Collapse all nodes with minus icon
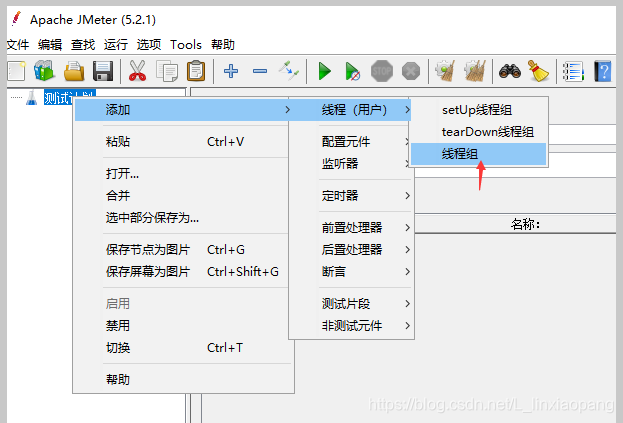 point(260,71)
